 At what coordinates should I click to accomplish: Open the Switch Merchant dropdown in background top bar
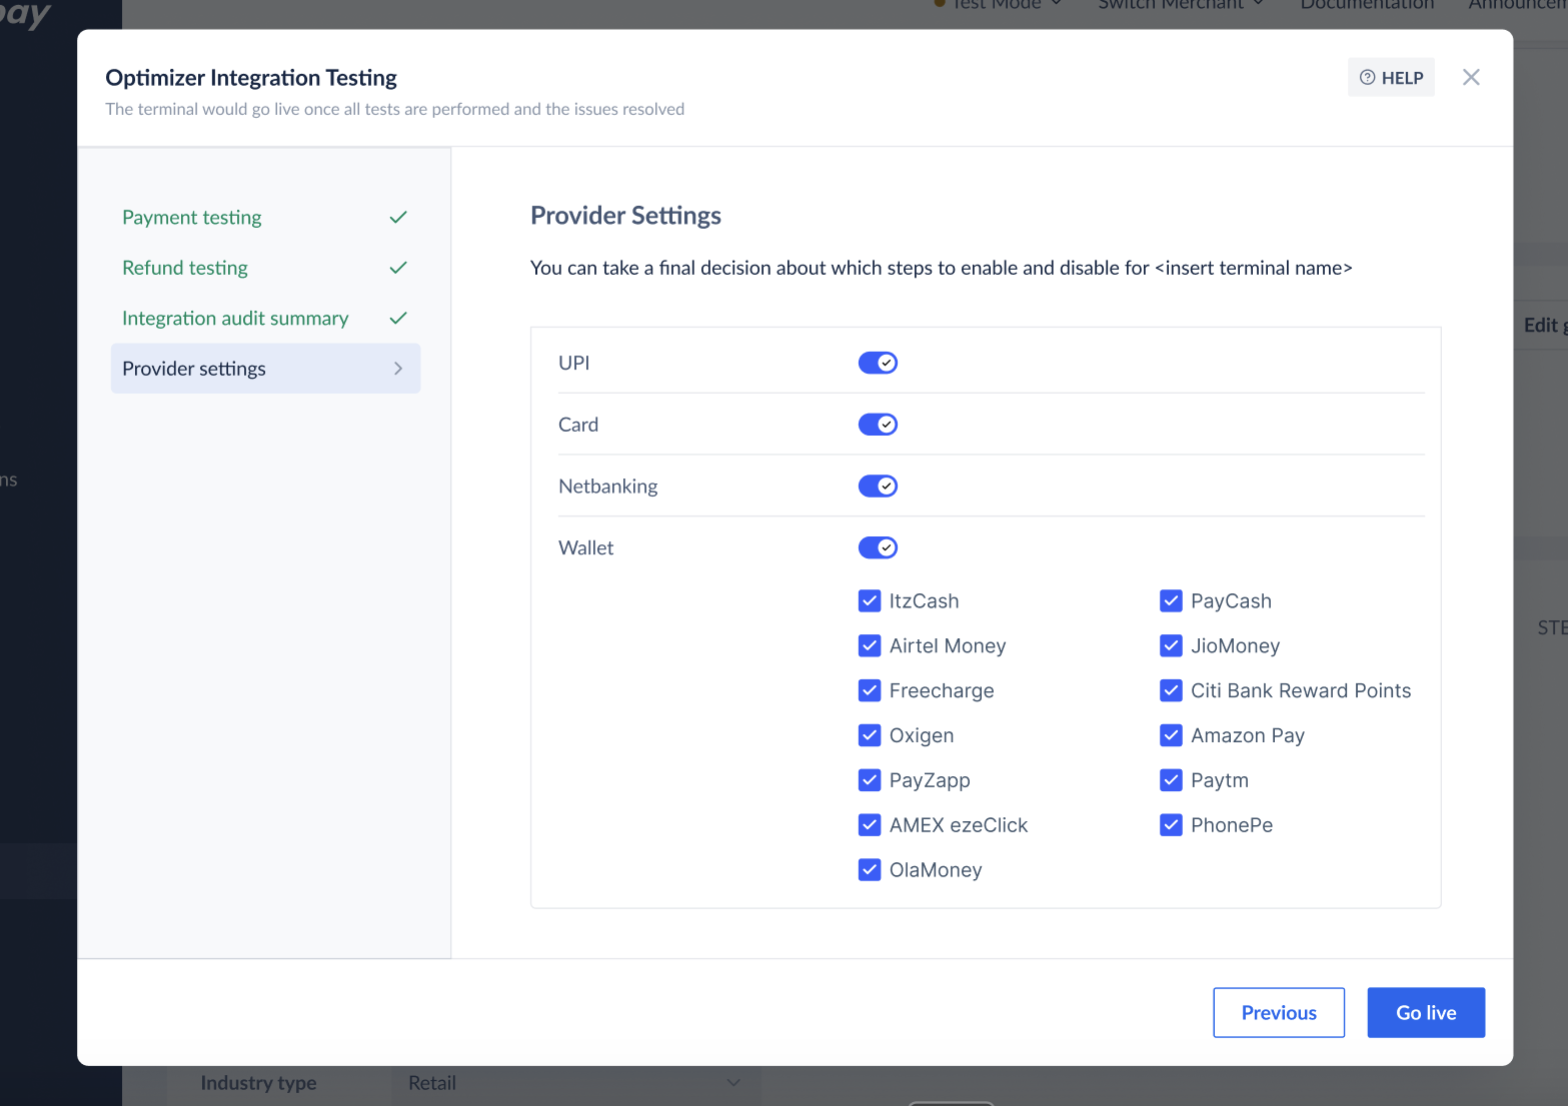(1180, 5)
